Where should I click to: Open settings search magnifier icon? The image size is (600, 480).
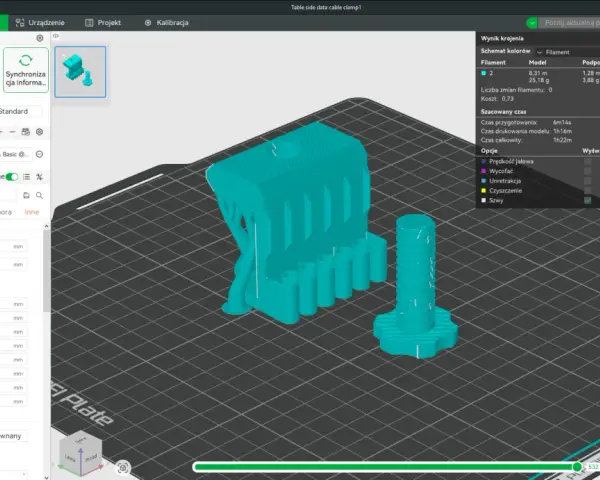tap(39, 196)
